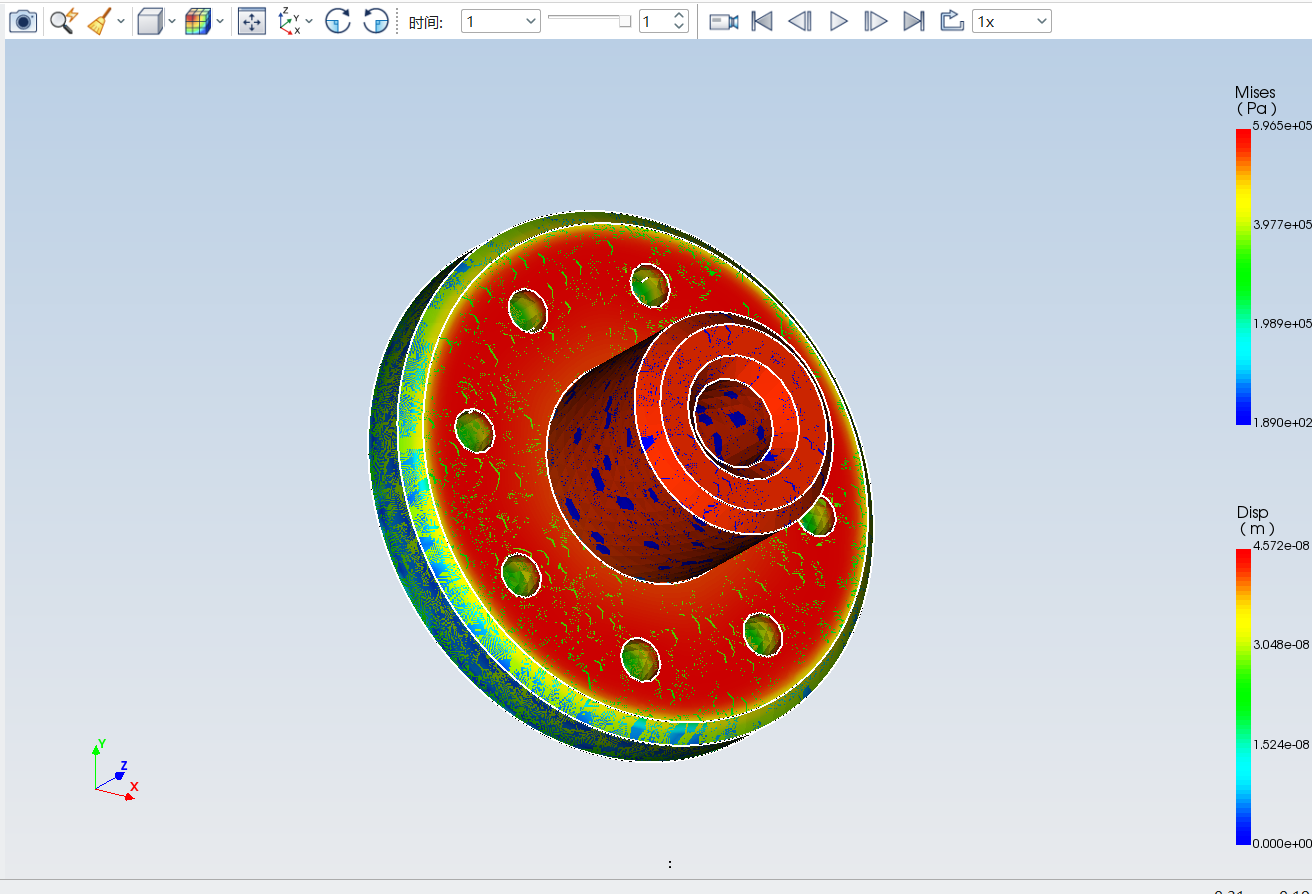
Task: Click the 3.977e+05 Mises legend value
Action: (1282, 224)
